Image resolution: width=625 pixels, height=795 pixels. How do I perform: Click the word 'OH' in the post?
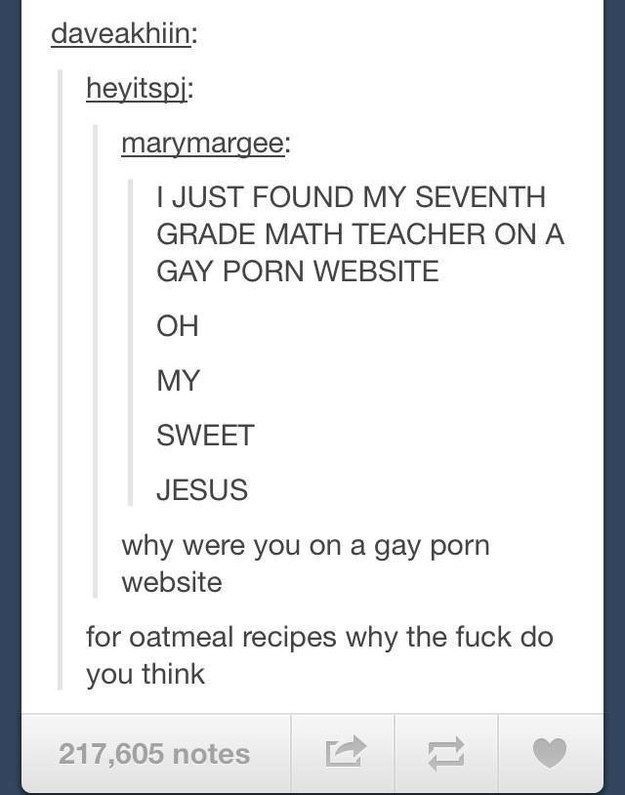click(x=177, y=326)
